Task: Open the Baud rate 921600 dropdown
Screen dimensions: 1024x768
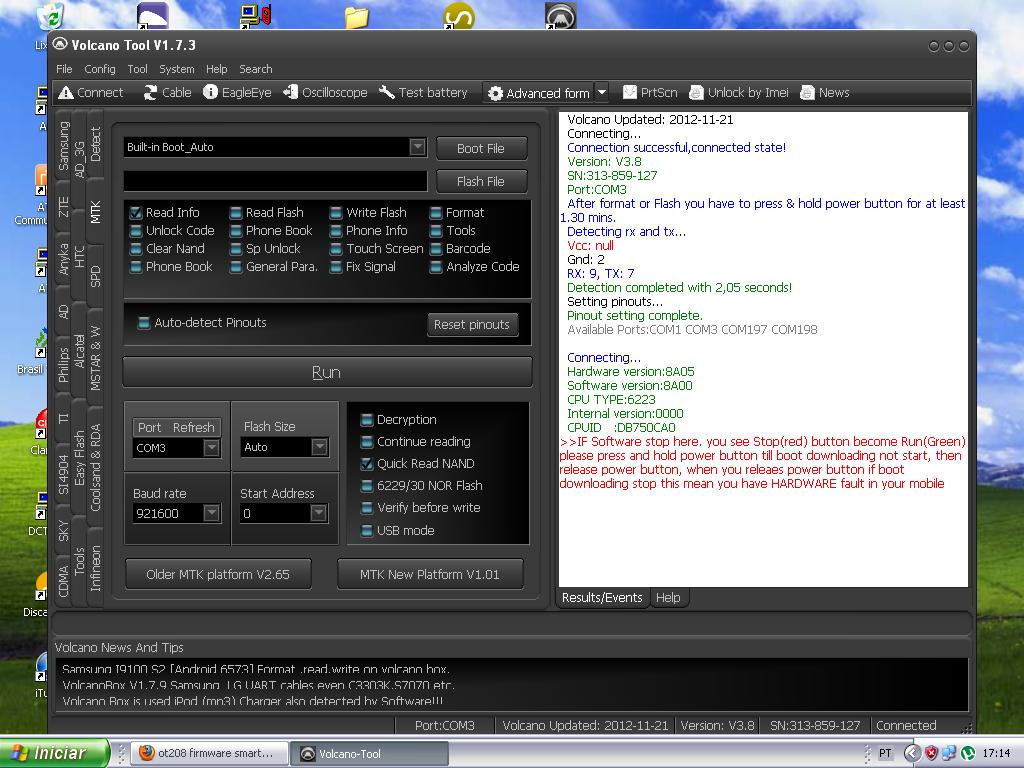Action: pos(211,513)
